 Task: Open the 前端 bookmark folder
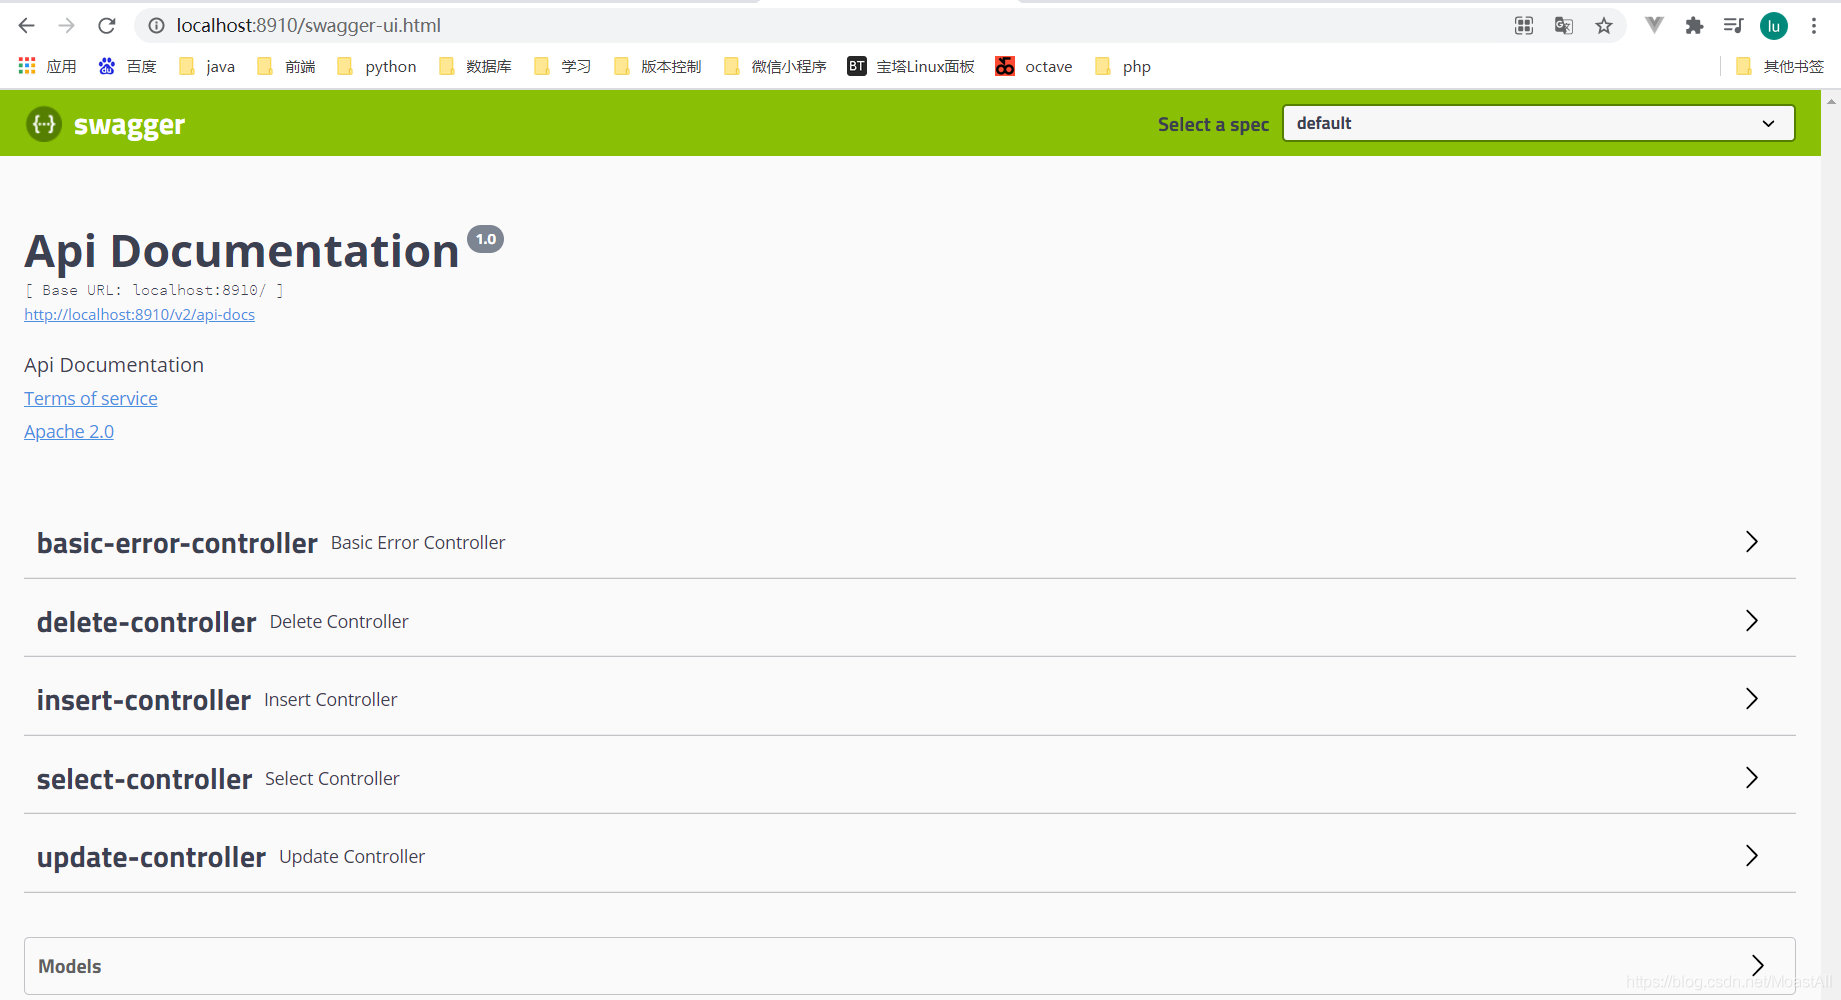pos(286,67)
